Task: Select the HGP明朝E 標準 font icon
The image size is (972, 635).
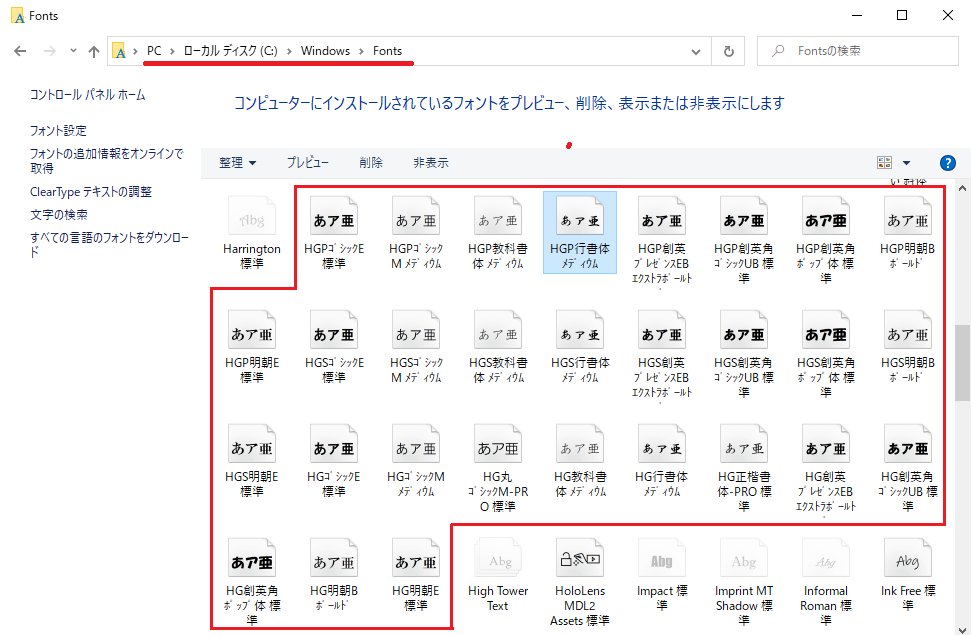Action: point(252,331)
